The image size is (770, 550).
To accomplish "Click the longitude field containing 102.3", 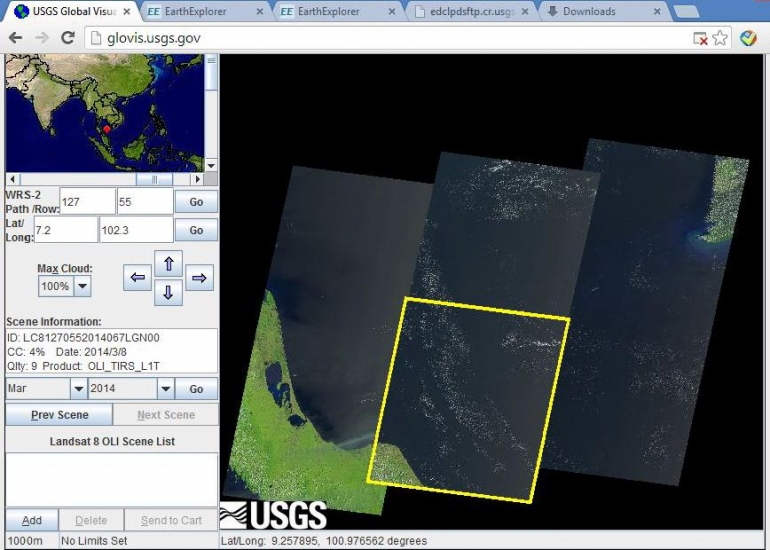I will [137, 230].
